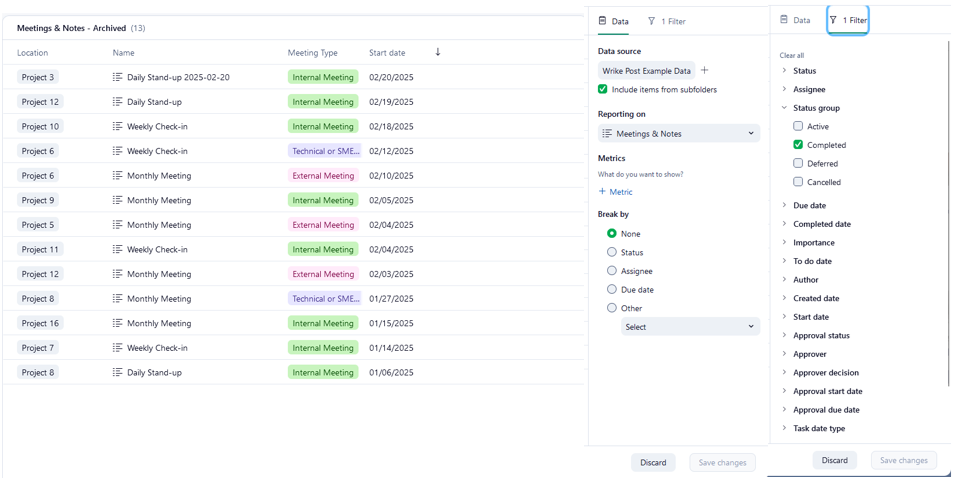The height and width of the screenshot is (480, 955).
Task: Expand the Start date filter section
Action: coord(784,317)
